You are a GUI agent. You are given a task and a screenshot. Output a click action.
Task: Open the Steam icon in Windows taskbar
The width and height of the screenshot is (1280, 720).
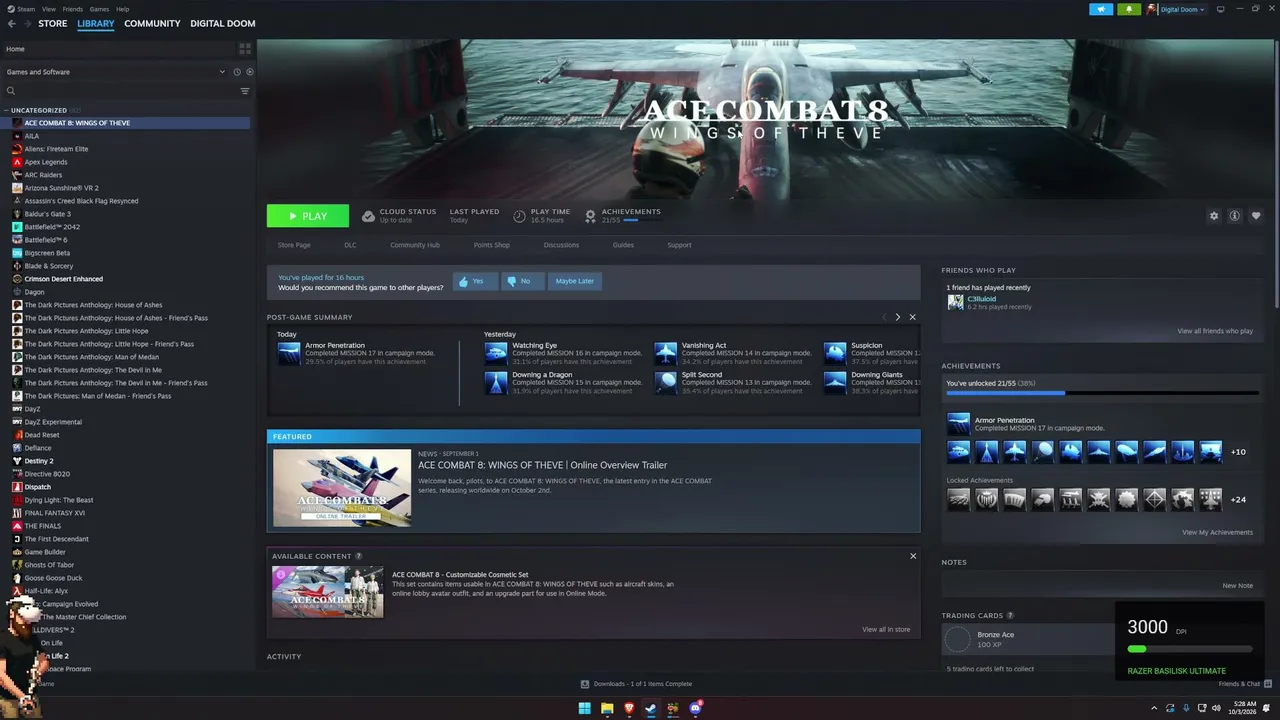tap(651, 709)
